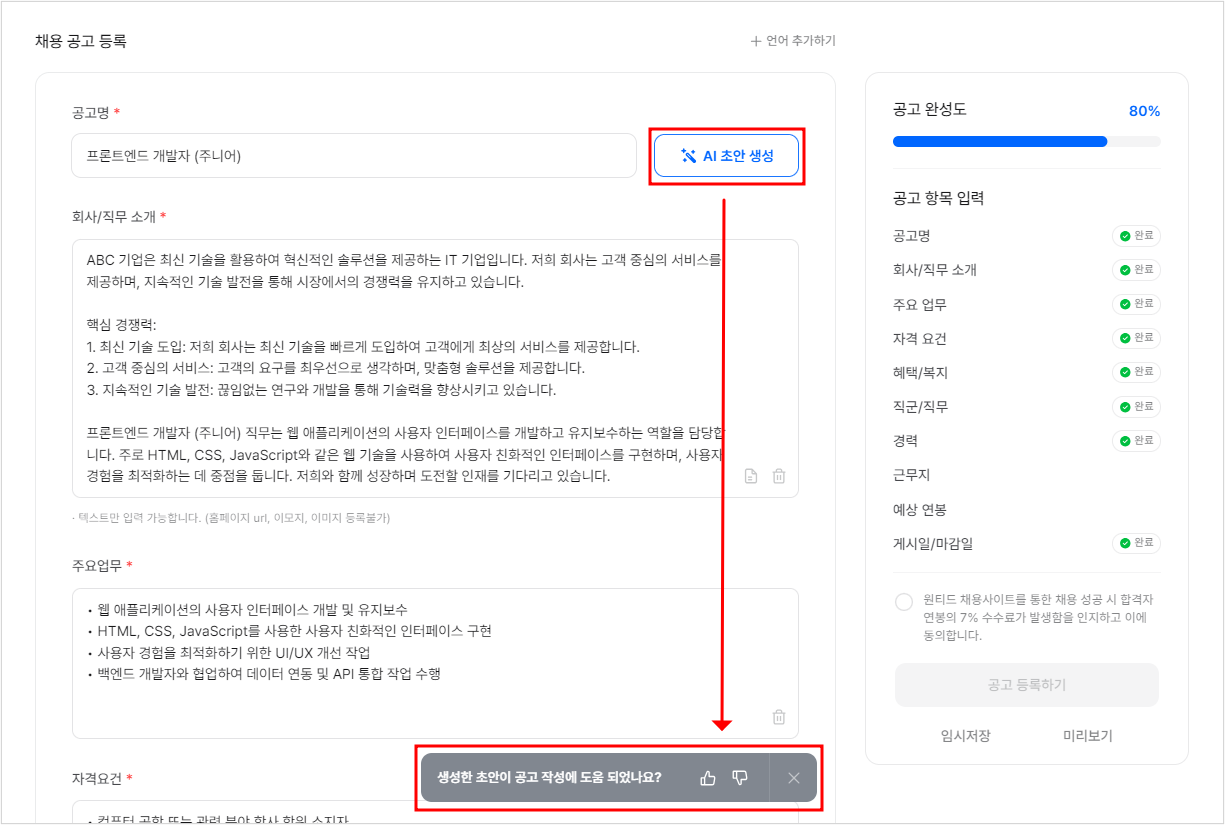Select 근무지 in the 공고 항목 list
The width and height of the screenshot is (1225, 825).
(x=911, y=475)
